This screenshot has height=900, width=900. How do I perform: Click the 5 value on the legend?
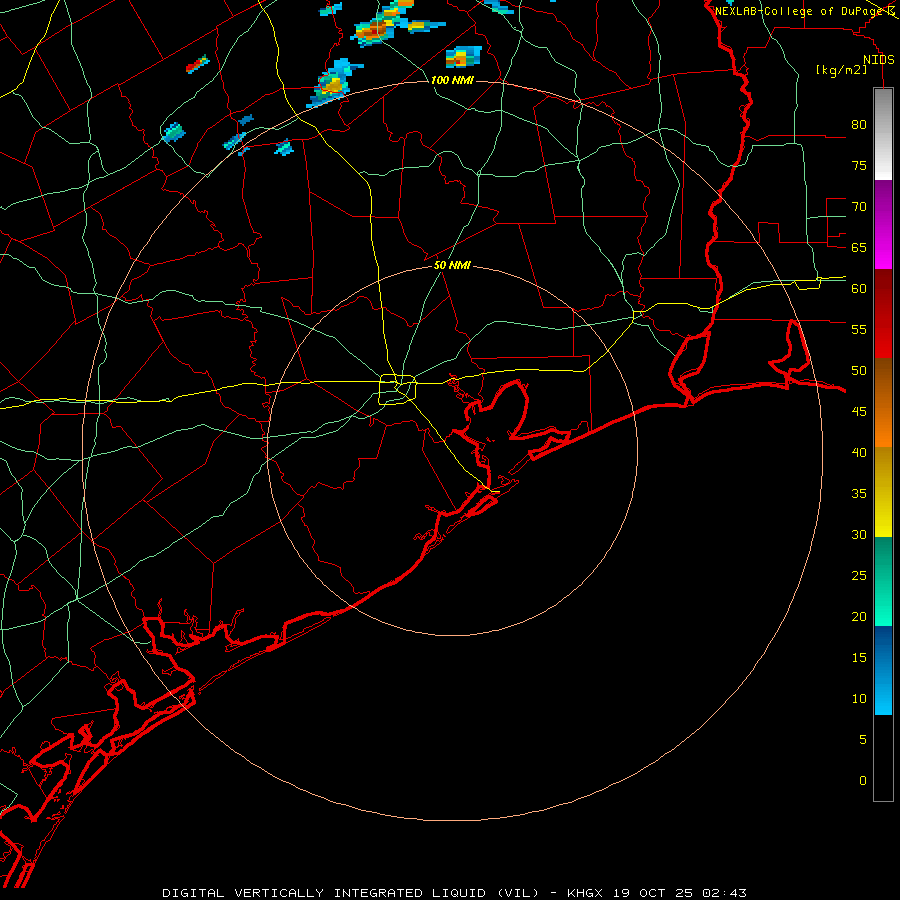pos(863,740)
